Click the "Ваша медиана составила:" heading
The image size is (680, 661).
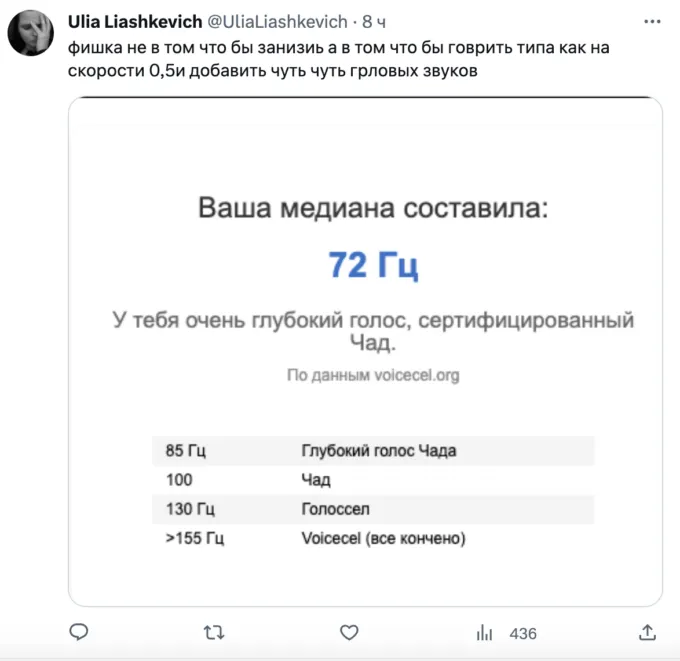pos(373,208)
